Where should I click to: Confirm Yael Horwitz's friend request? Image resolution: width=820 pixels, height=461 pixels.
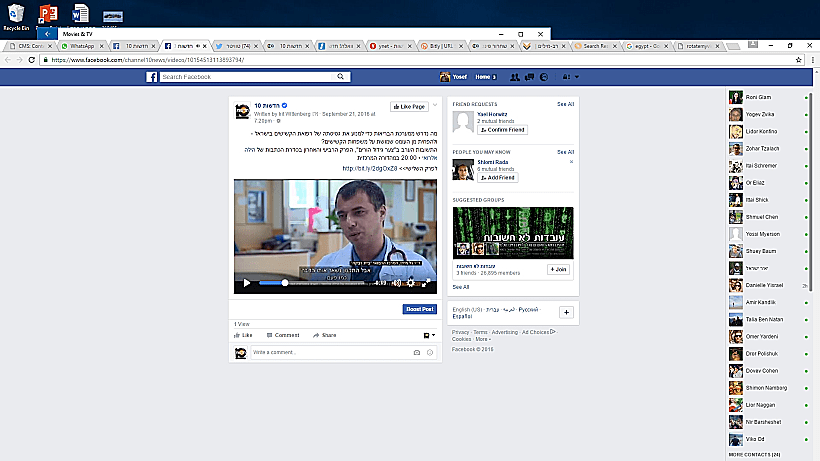(x=502, y=130)
